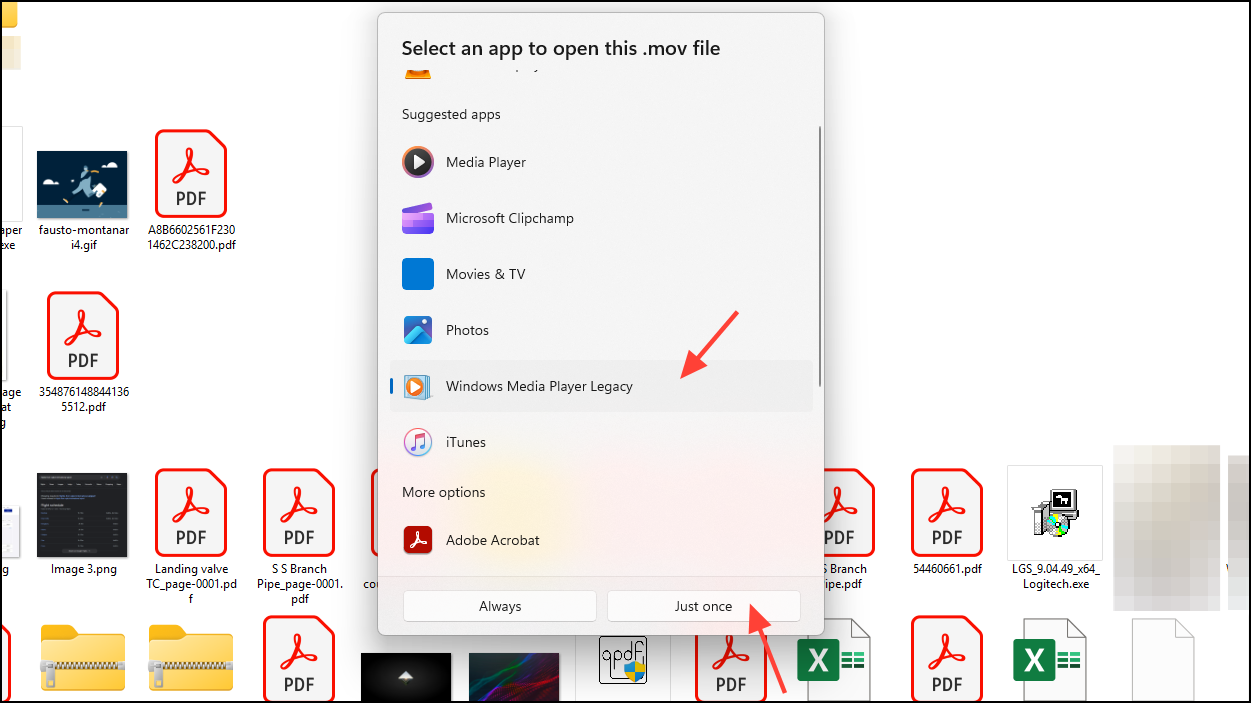Click the app list vertical scrollbar
The image size is (1251, 703).
(x=820, y=256)
